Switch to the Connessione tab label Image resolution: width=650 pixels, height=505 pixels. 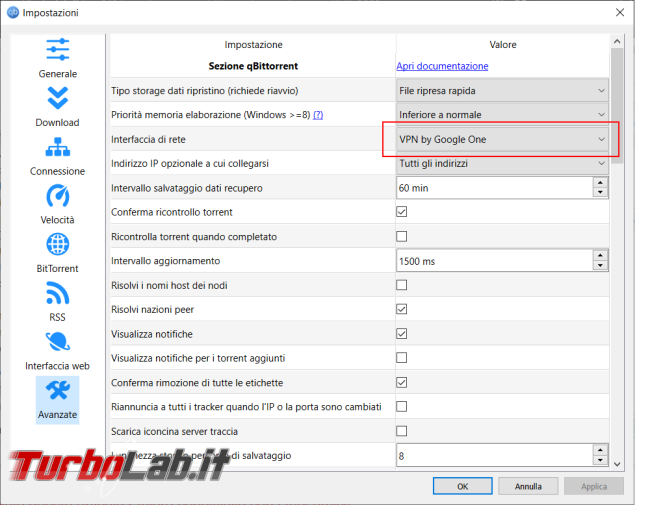click(x=57, y=171)
